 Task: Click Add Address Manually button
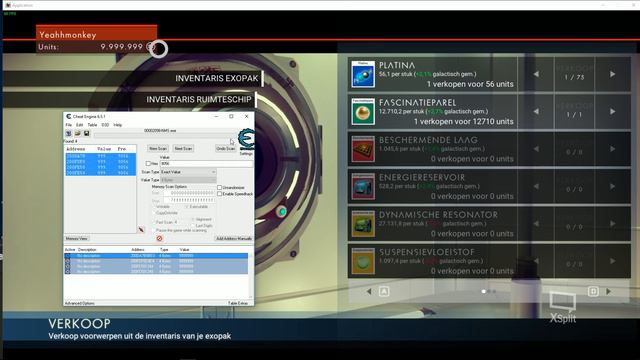(x=234, y=238)
